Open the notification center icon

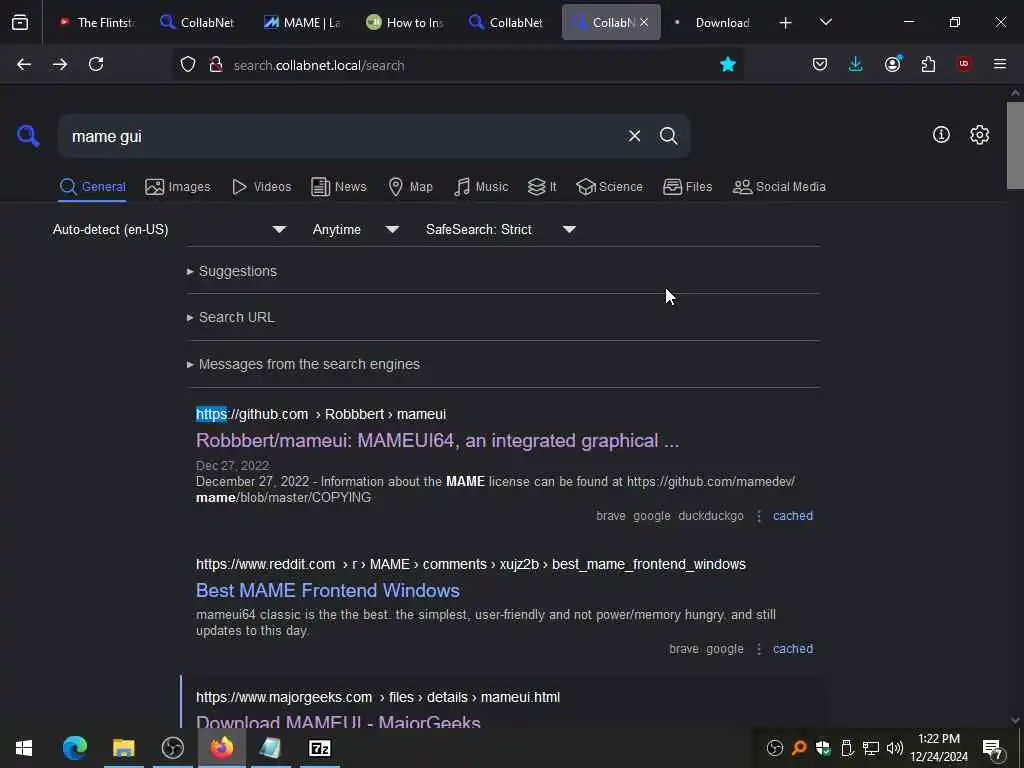(x=993, y=748)
